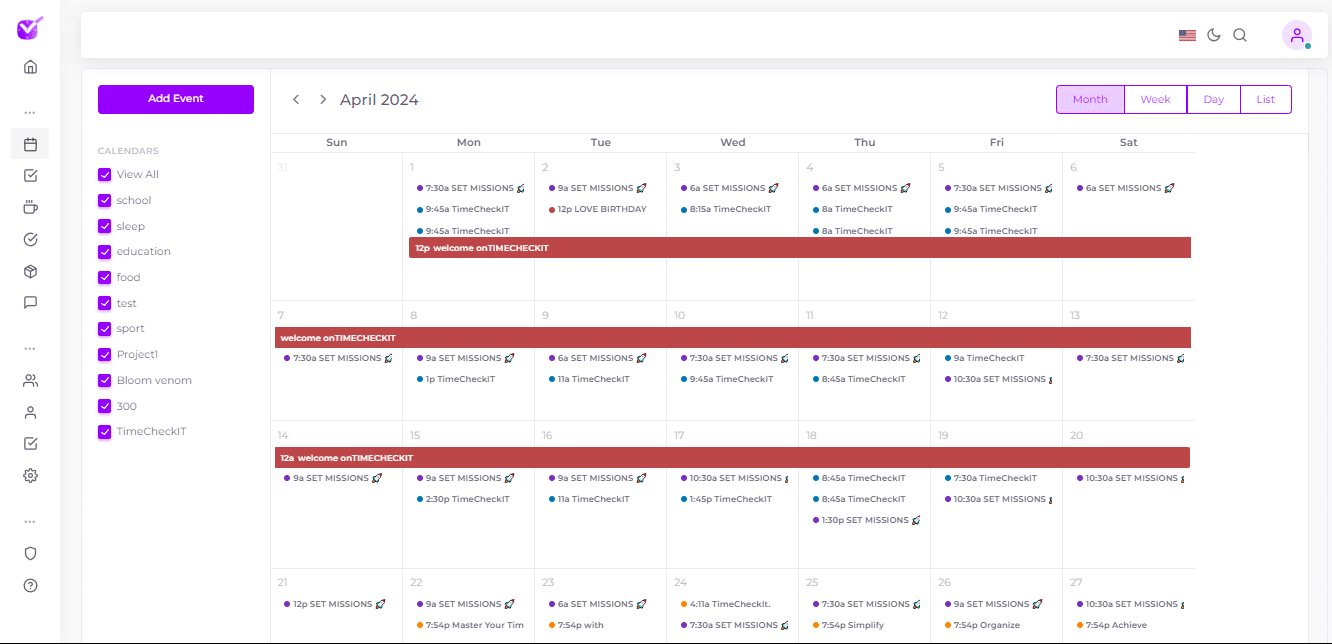Go to next month arrow

click(323, 100)
